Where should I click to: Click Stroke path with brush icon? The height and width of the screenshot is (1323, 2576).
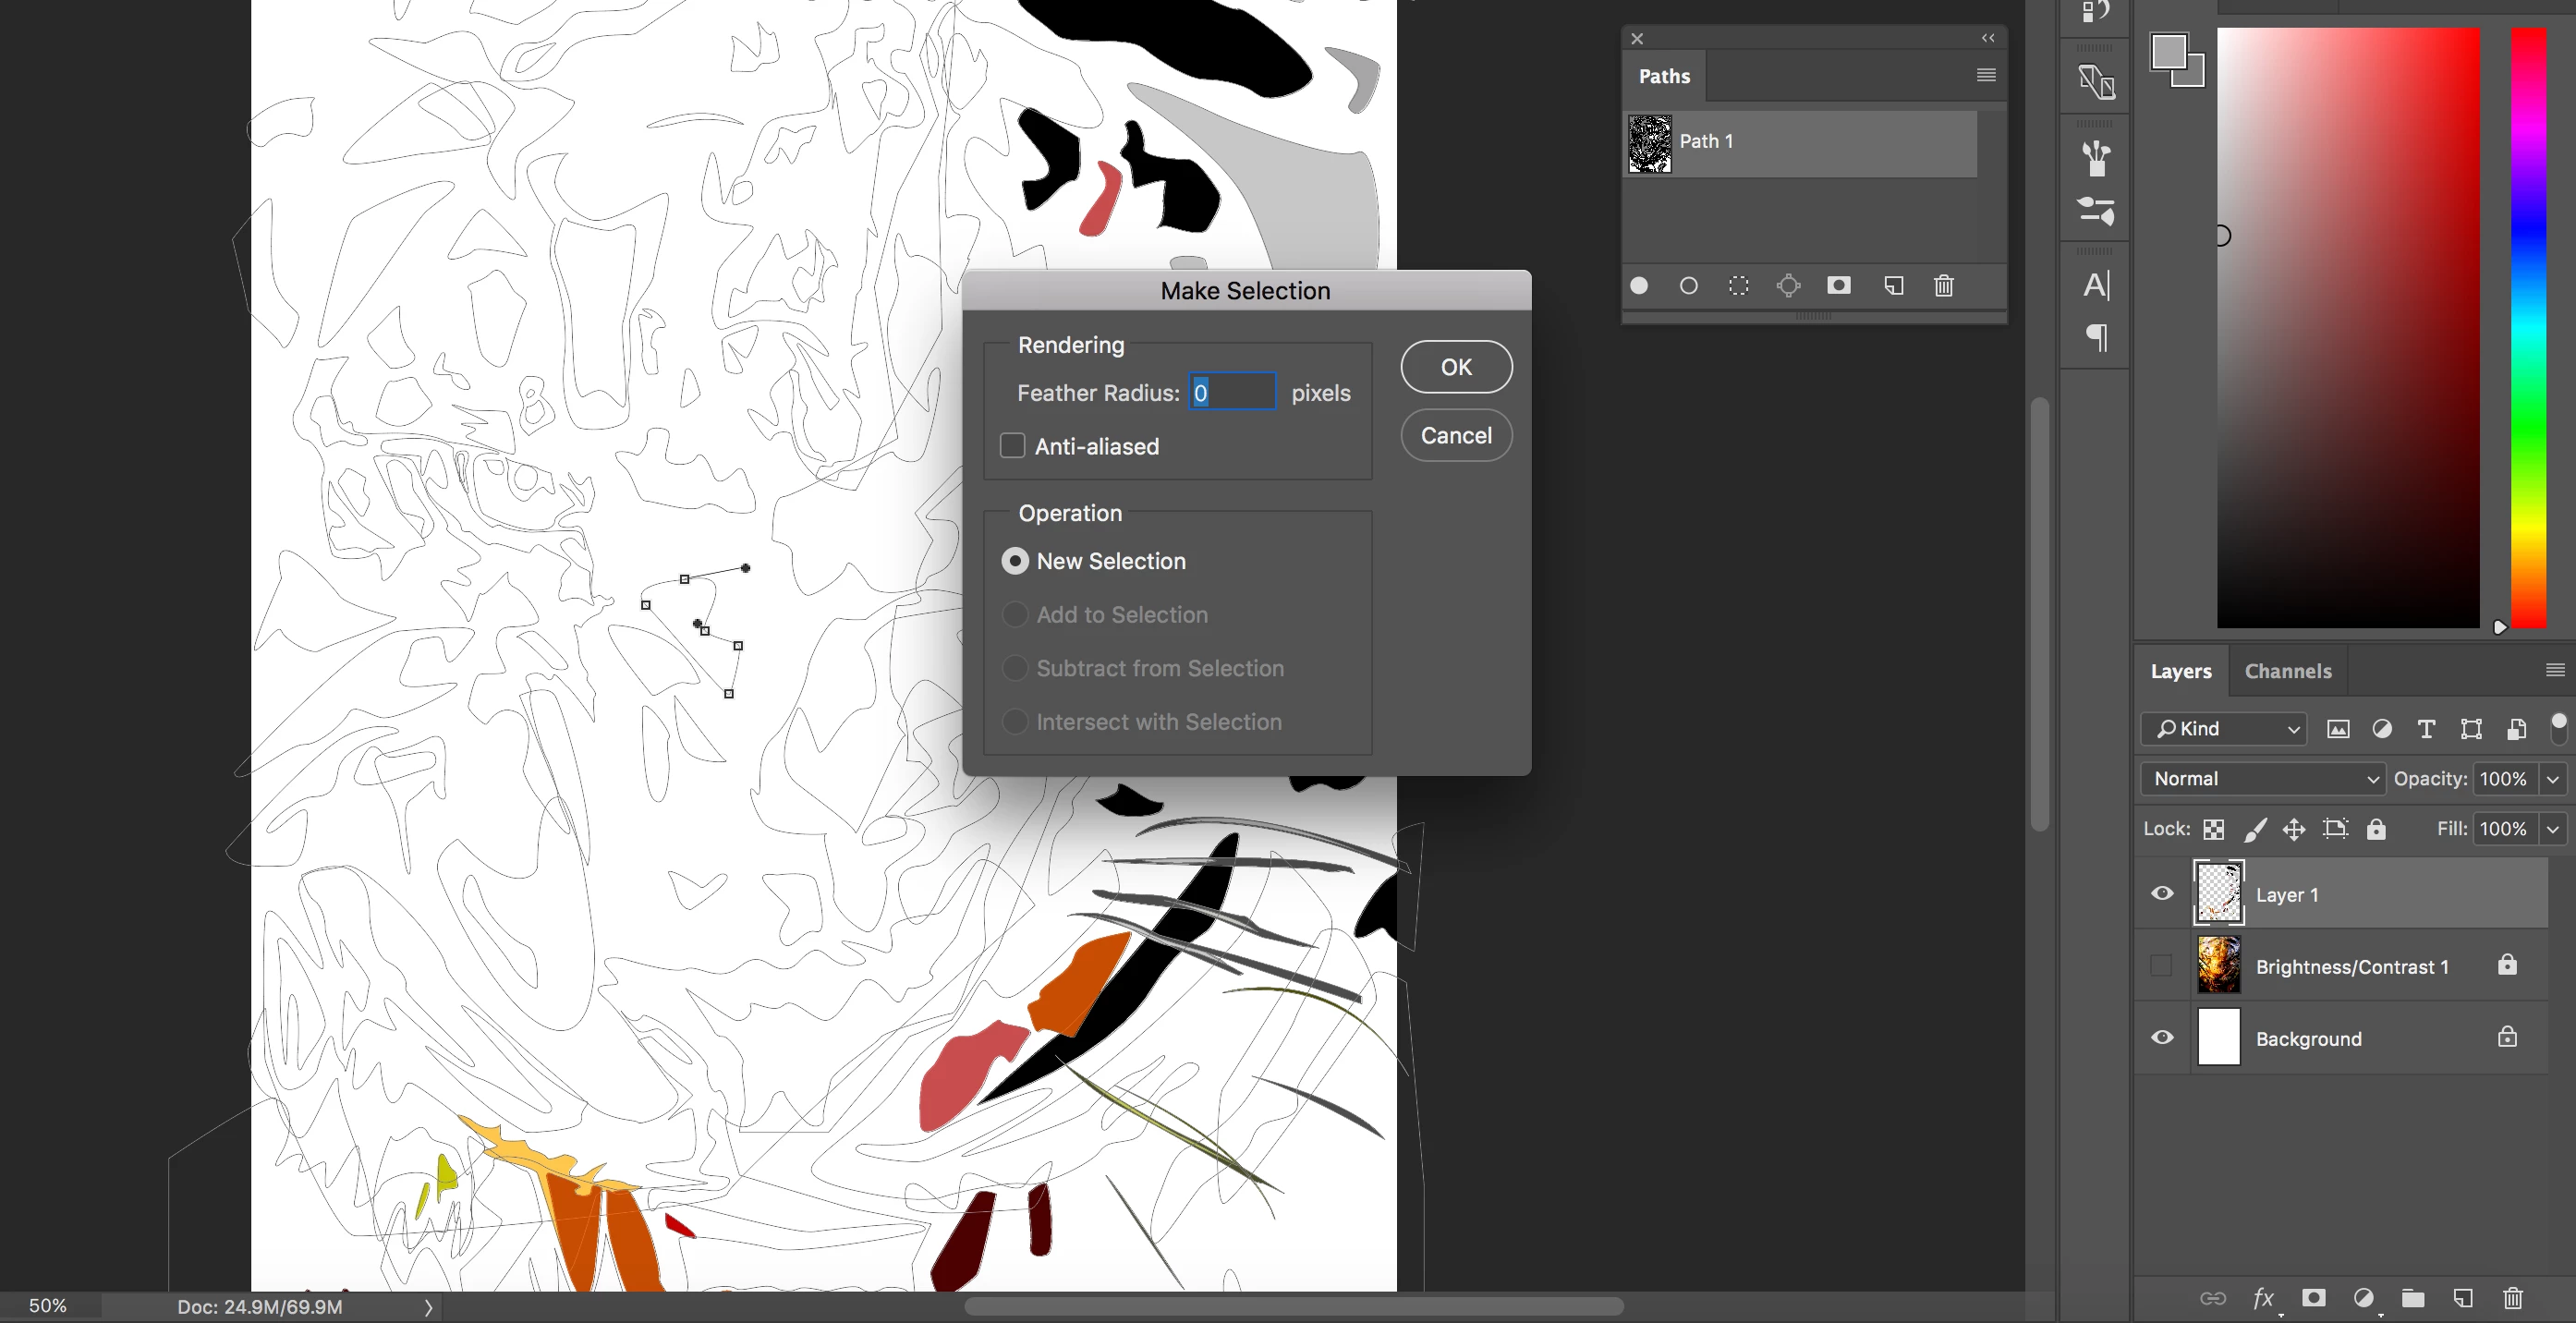point(1689,286)
